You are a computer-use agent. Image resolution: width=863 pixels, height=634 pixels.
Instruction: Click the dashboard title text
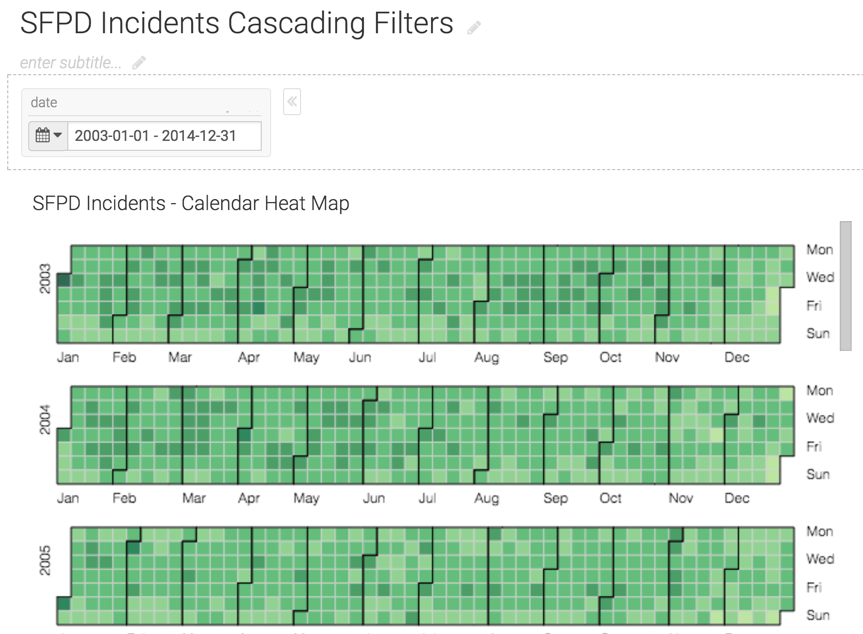coord(236,24)
